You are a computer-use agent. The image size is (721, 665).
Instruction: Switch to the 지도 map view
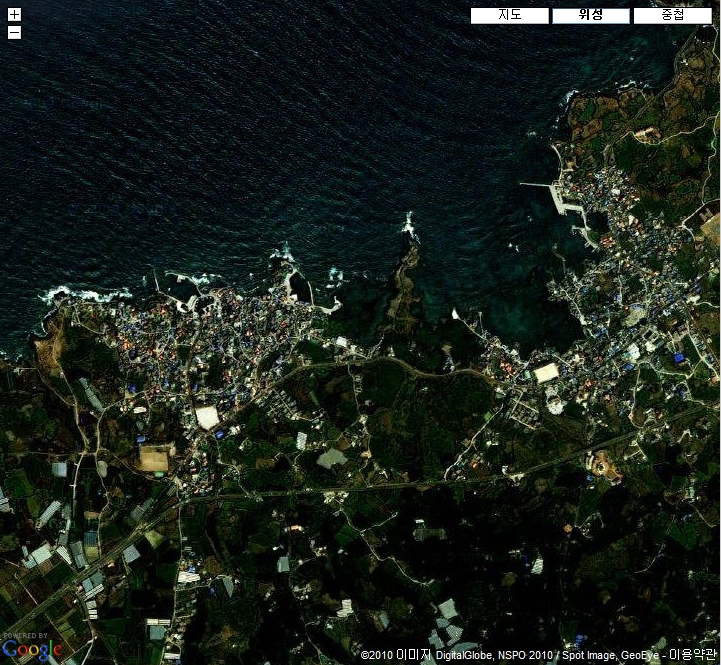(510, 16)
